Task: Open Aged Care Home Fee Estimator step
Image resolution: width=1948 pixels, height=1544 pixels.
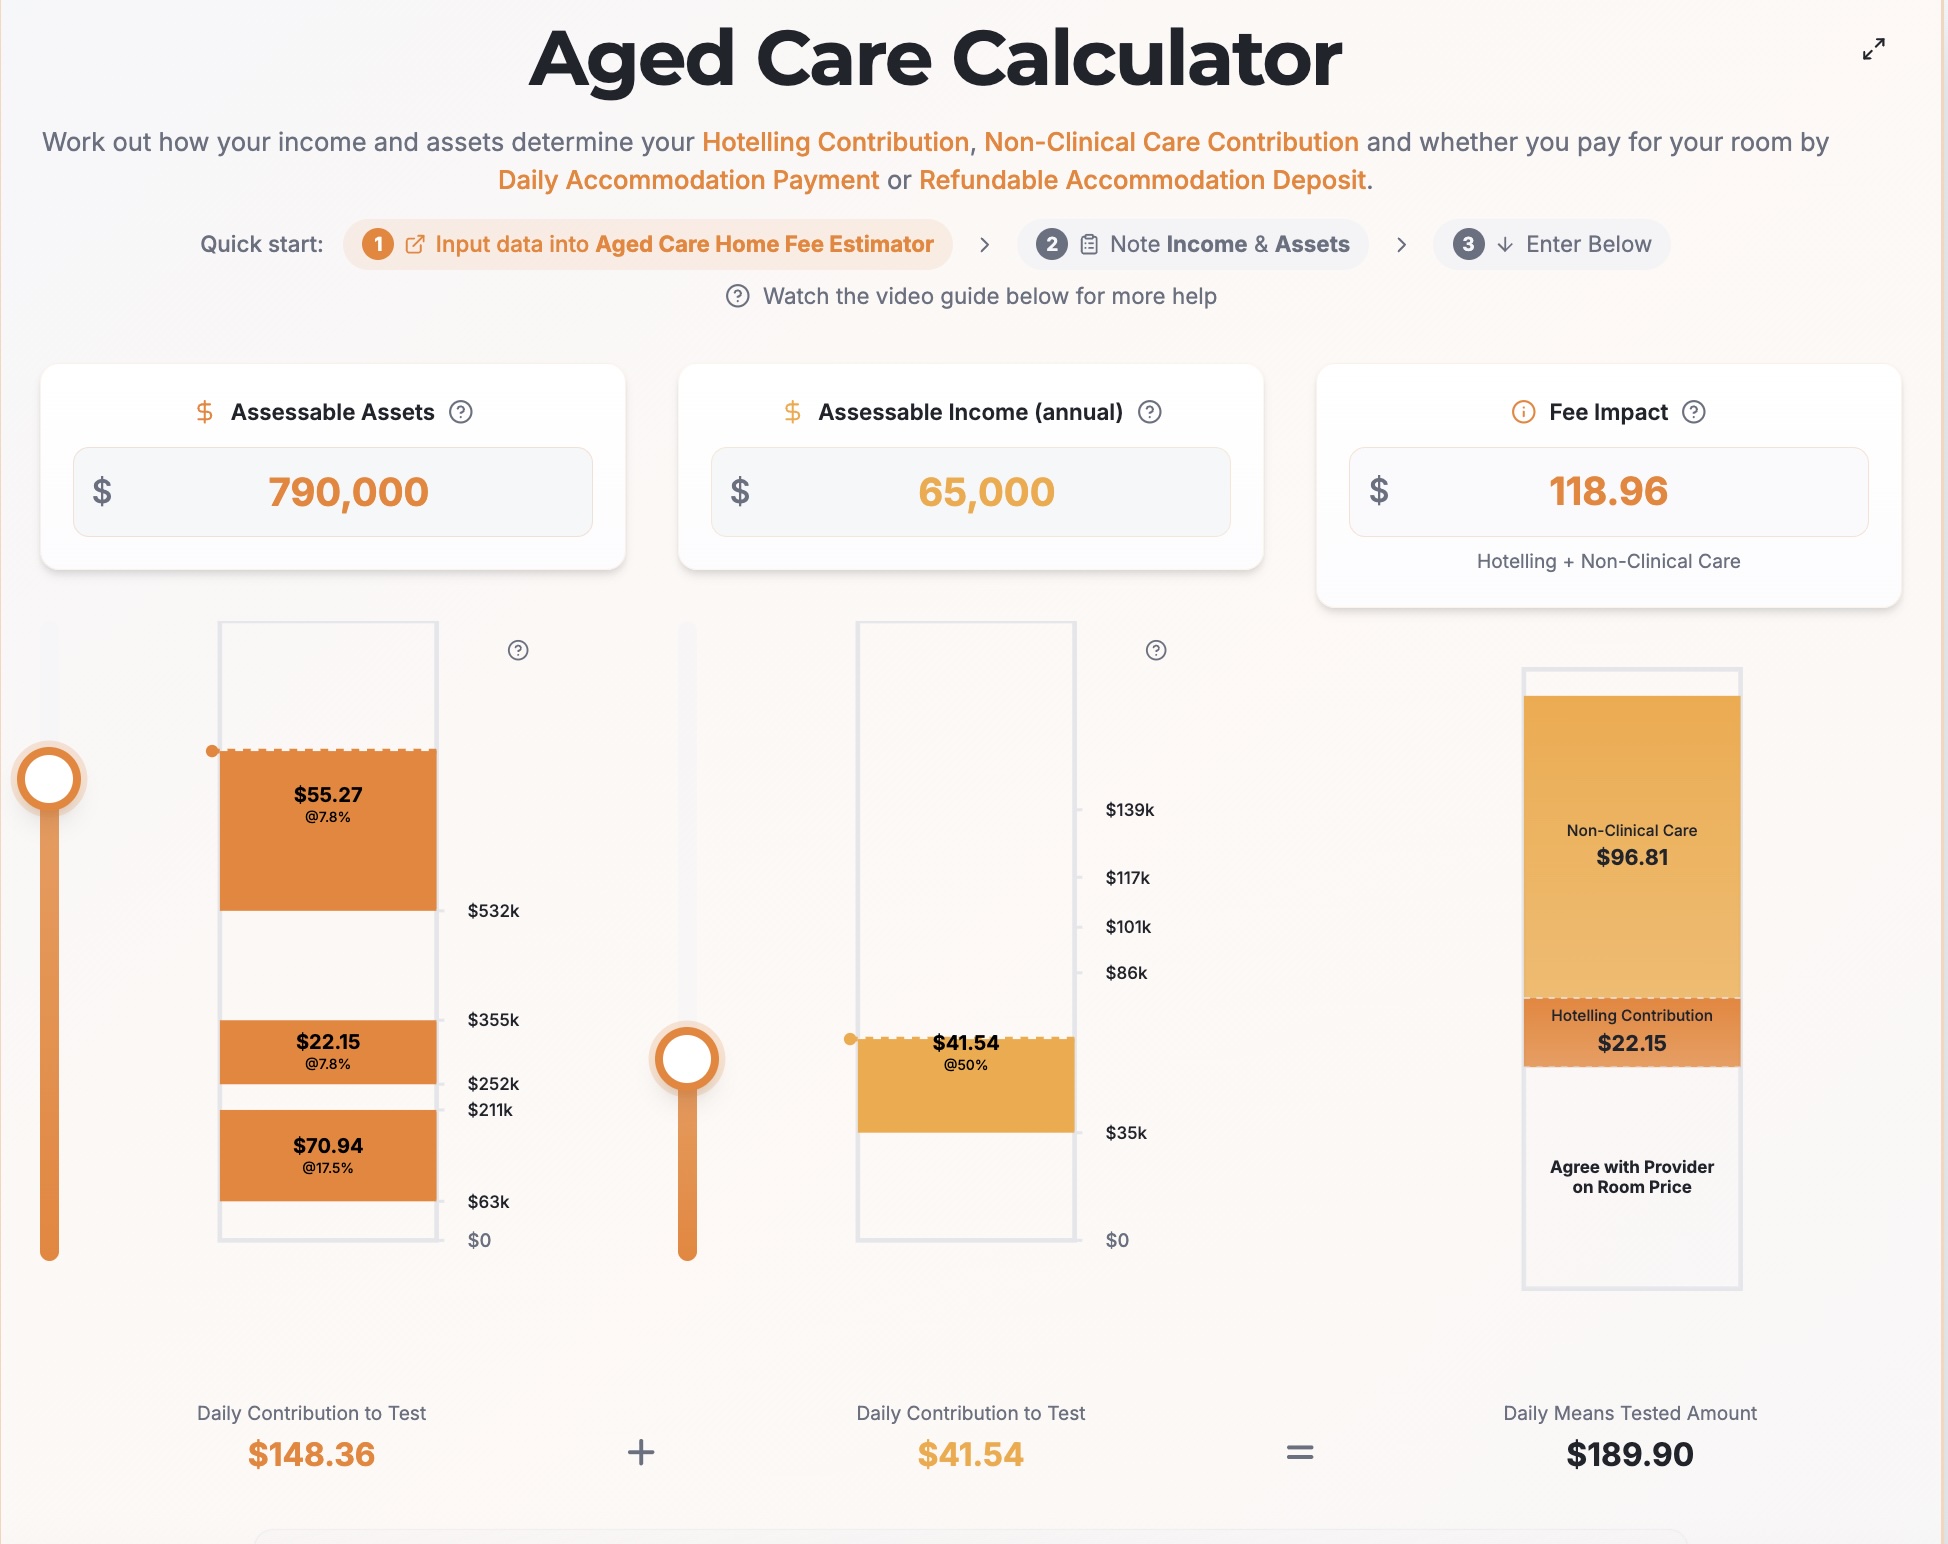Action: [648, 245]
